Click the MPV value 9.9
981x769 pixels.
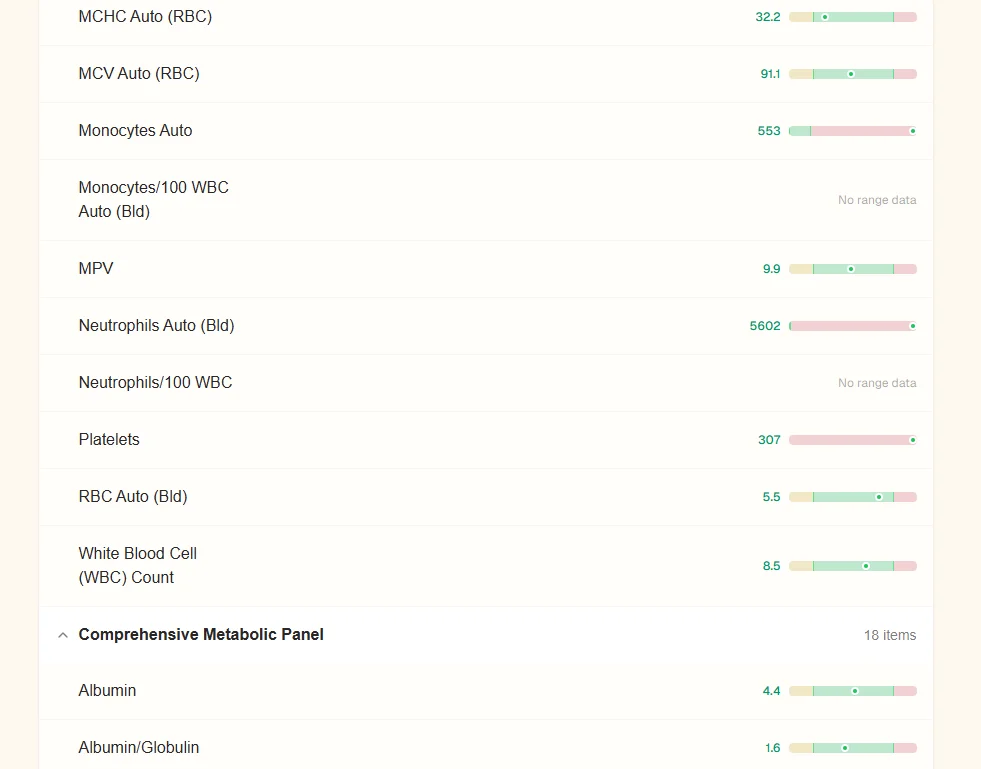(771, 269)
